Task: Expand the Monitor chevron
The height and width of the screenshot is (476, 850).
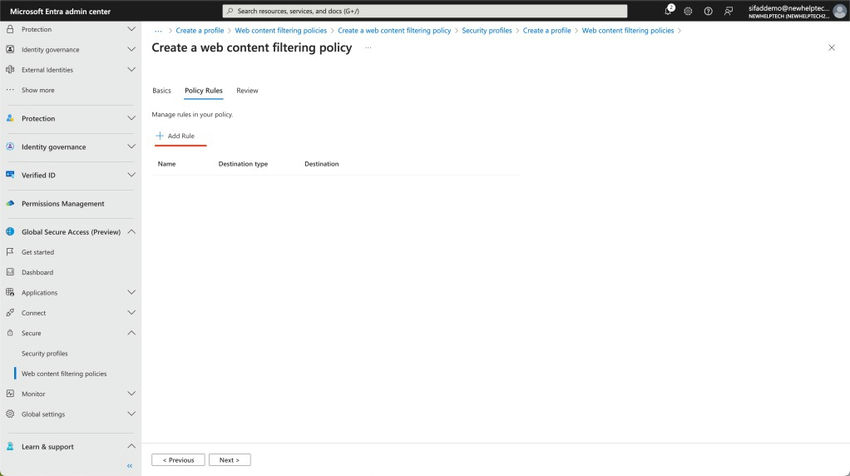Action: 131,394
